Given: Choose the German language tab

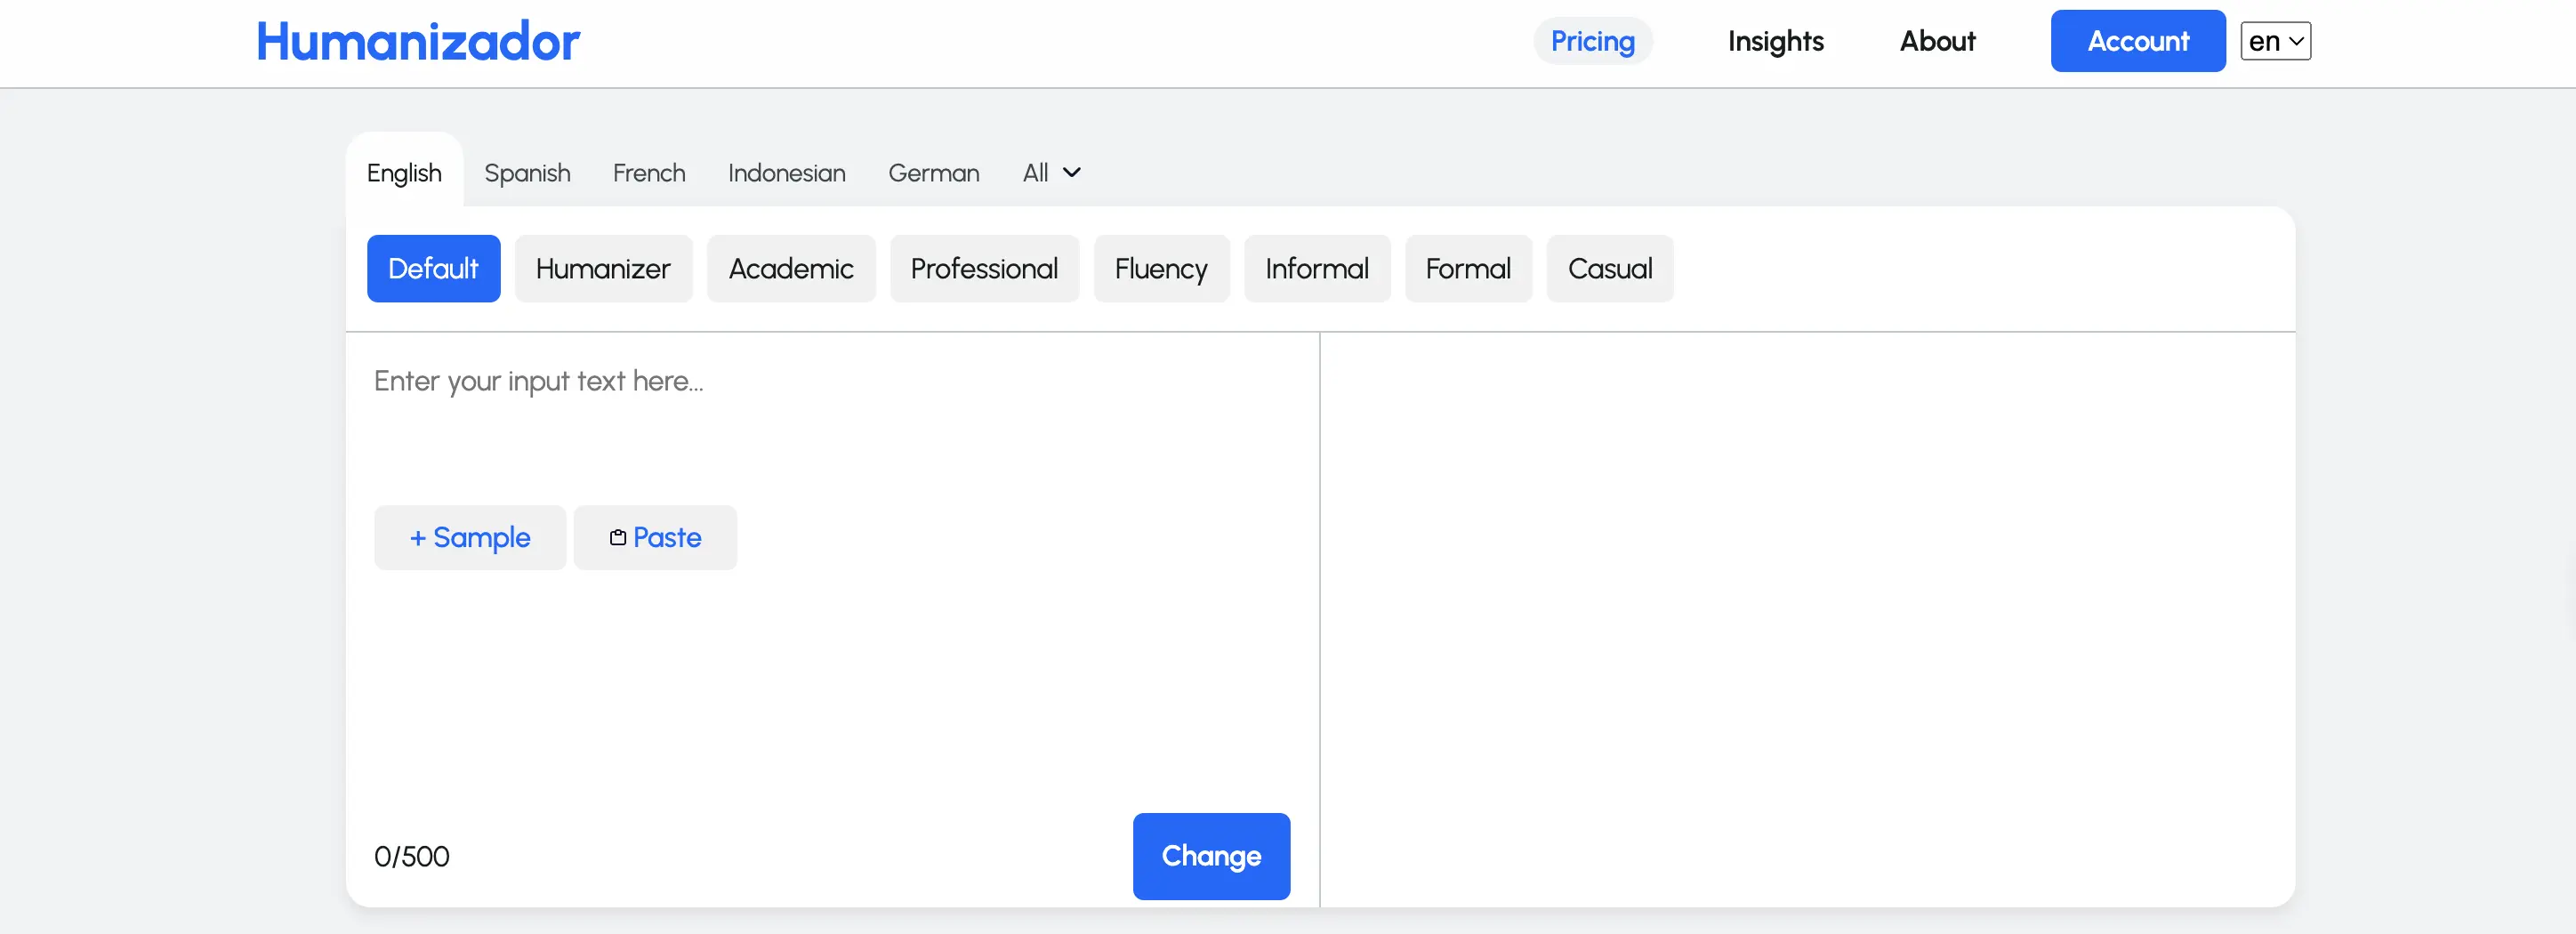Looking at the screenshot, I should pos(933,173).
